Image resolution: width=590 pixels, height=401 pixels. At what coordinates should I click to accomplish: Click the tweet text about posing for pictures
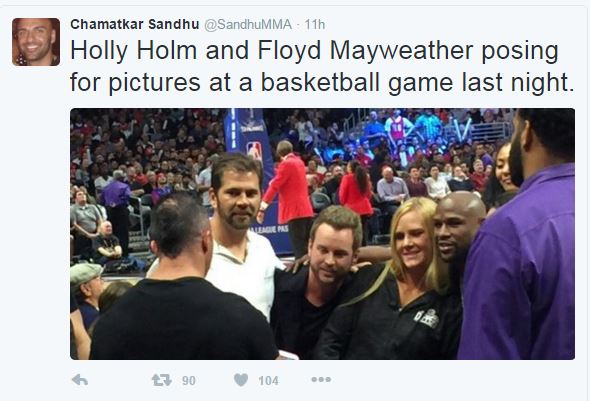(x=322, y=67)
